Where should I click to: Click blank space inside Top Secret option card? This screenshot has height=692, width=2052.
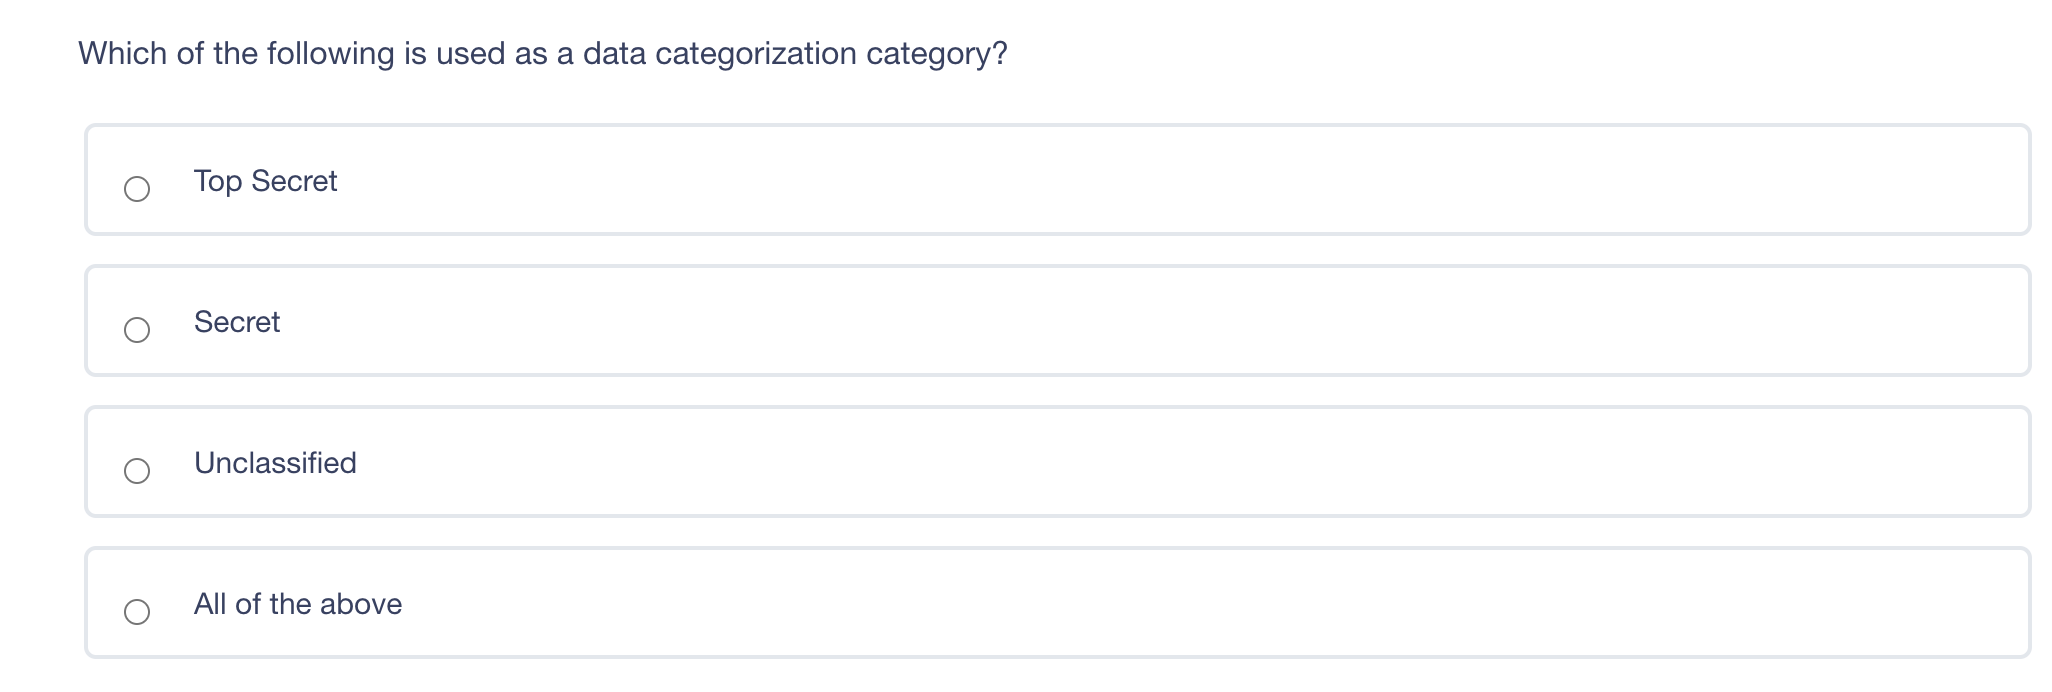(x=1100, y=181)
